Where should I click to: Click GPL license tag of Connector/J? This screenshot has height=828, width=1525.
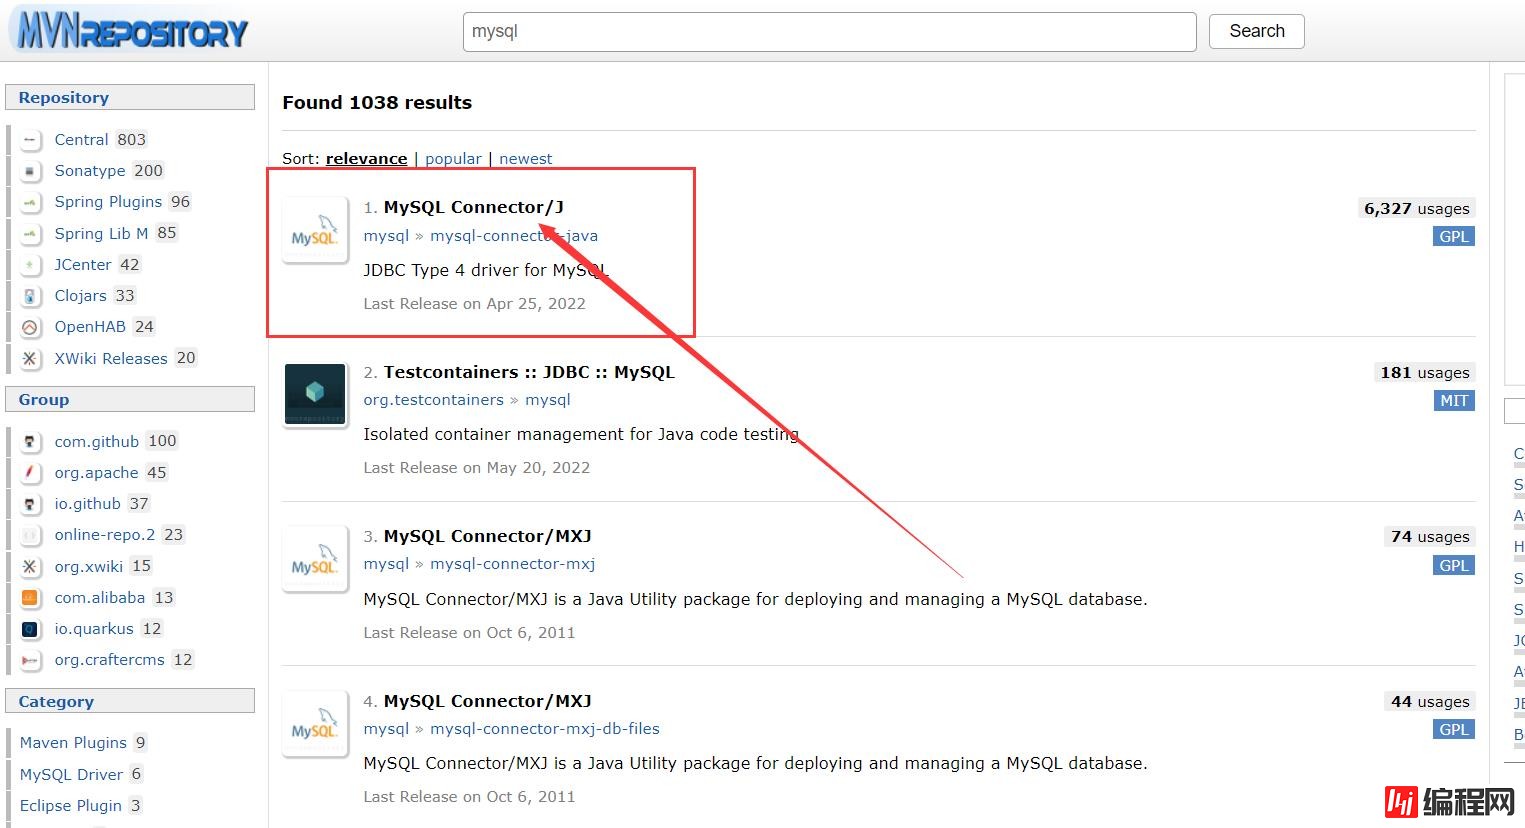(1454, 237)
